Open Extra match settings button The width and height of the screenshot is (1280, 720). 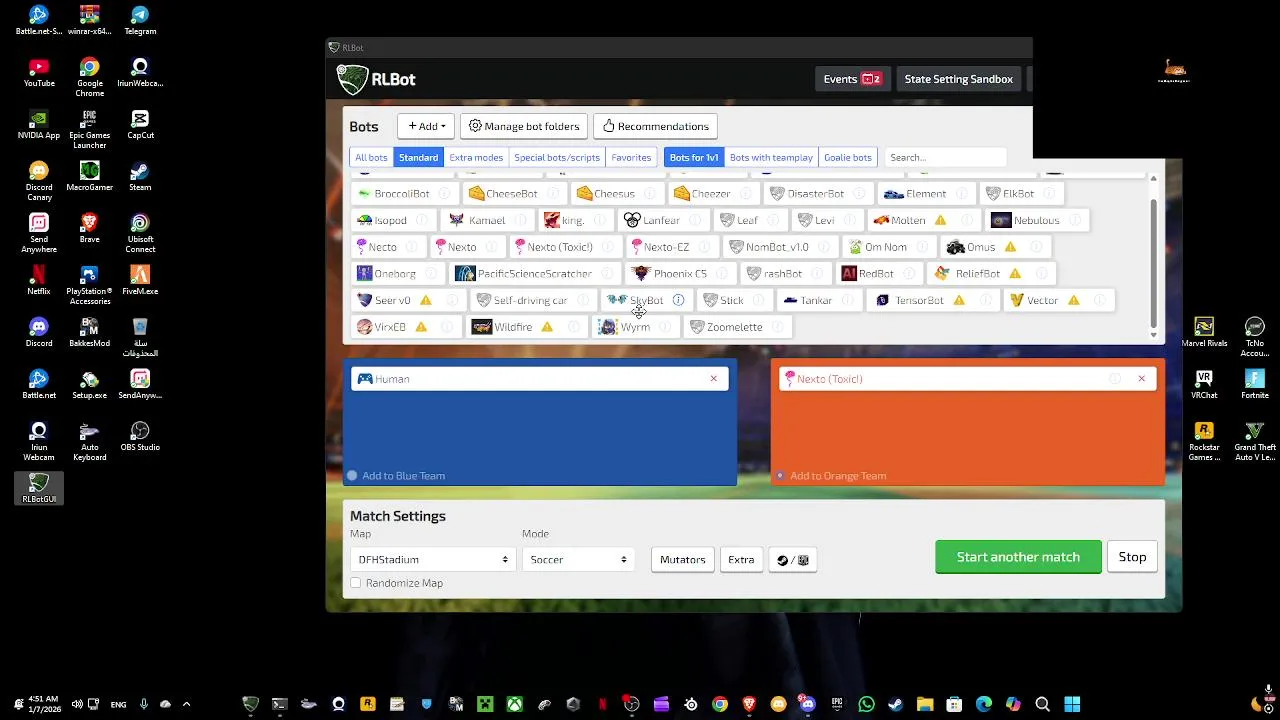(741, 560)
